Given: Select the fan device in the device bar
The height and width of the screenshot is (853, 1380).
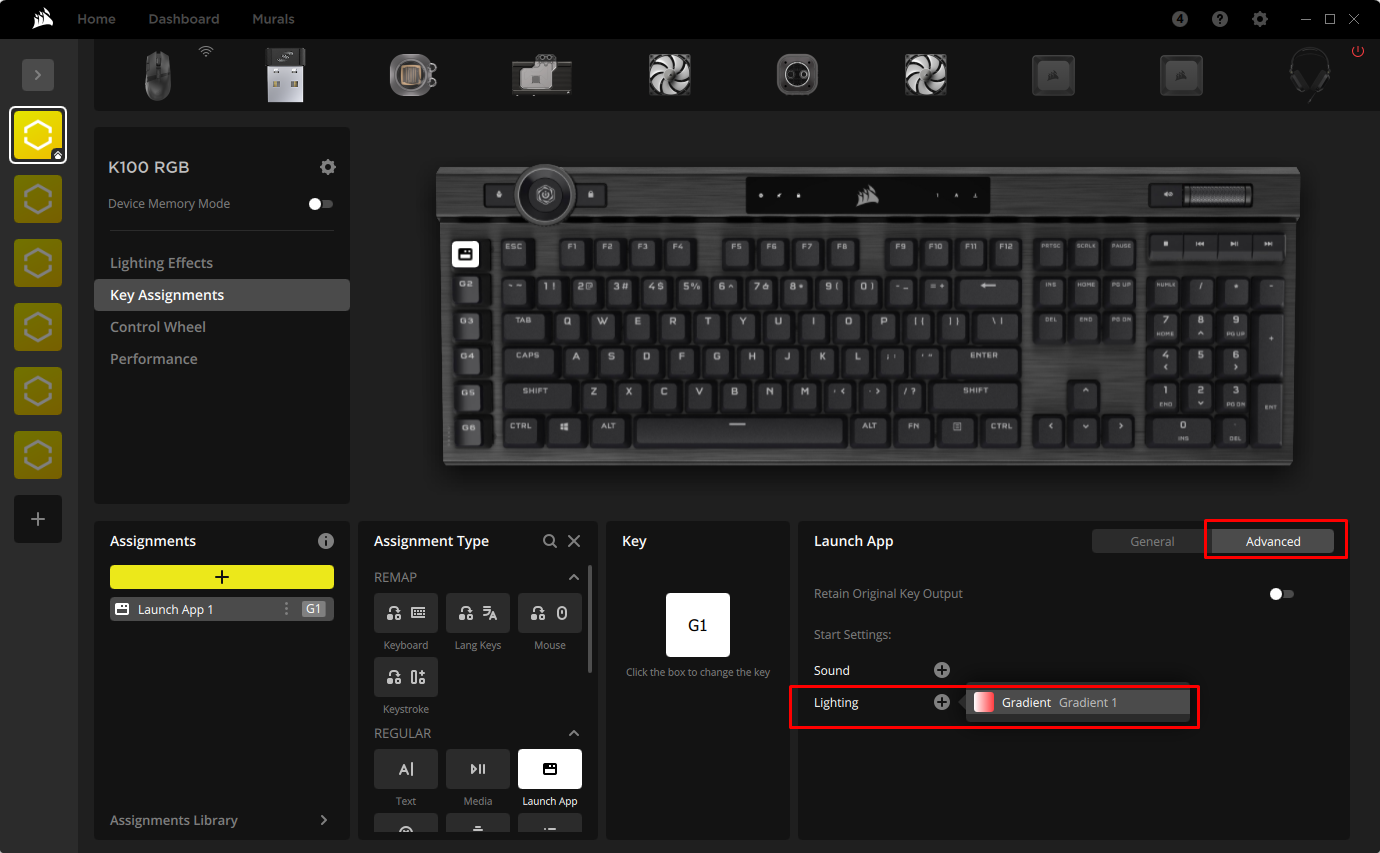Looking at the screenshot, I should point(669,75).
